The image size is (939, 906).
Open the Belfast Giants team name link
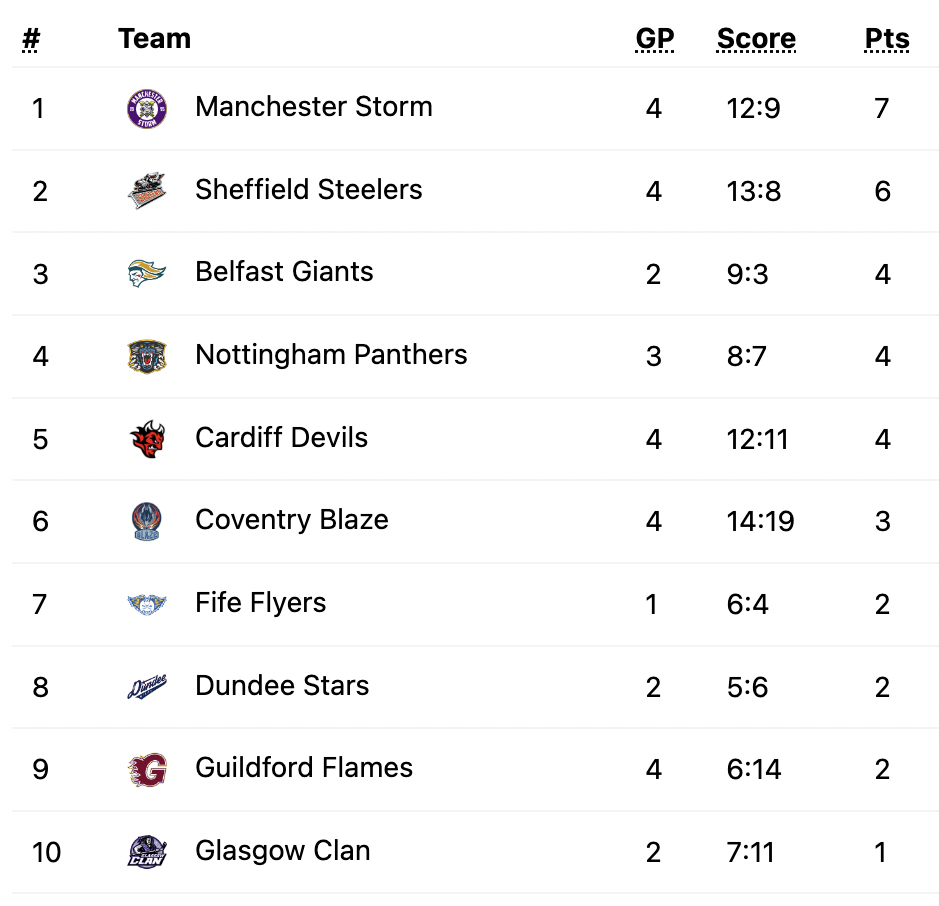pyautogui.click(x=284, y=272)
